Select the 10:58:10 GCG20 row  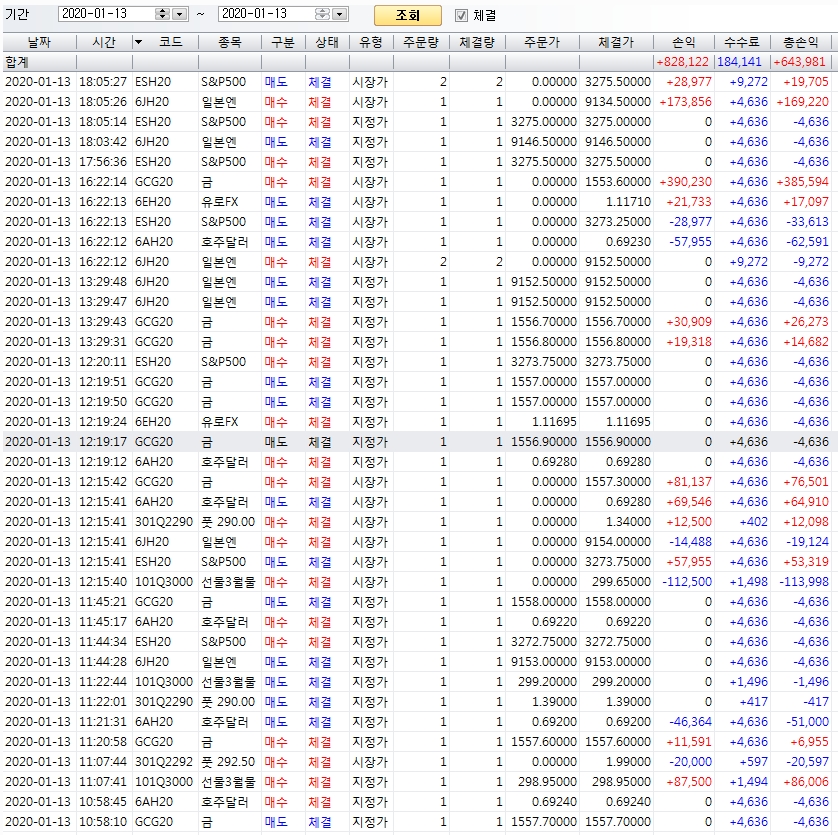point(417,822)
